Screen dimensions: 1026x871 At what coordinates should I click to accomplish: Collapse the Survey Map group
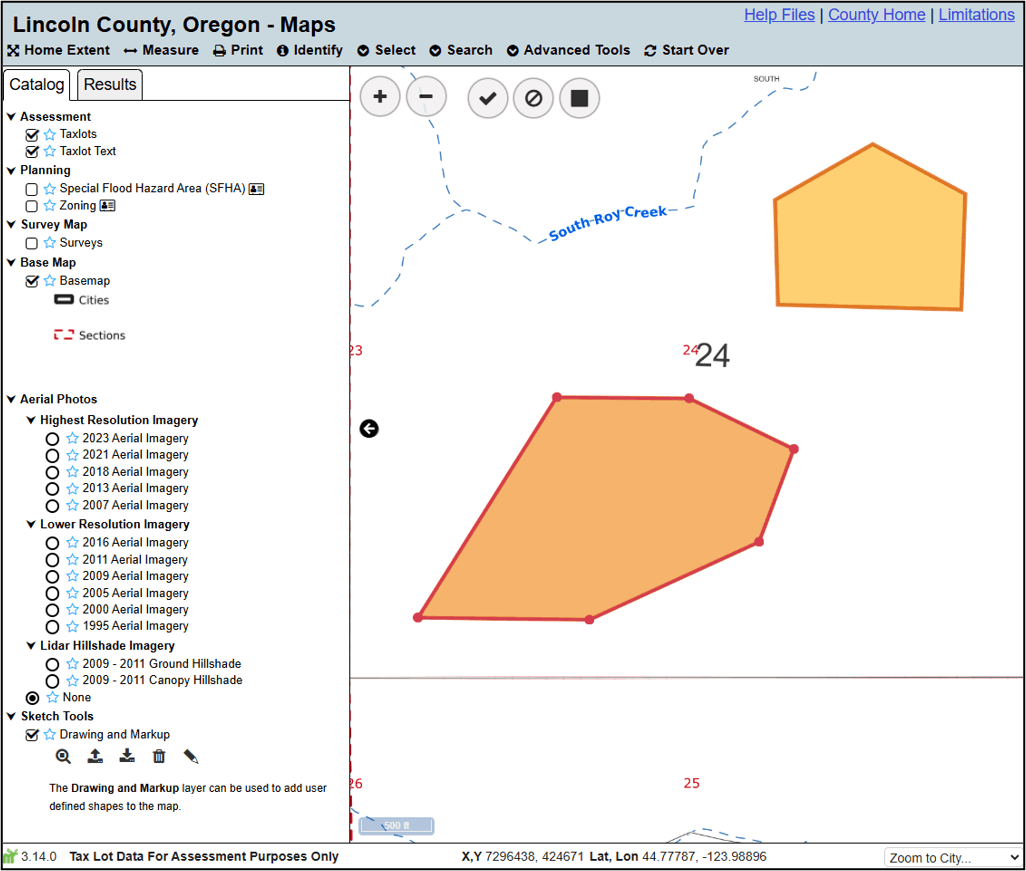tap(11, 224)
